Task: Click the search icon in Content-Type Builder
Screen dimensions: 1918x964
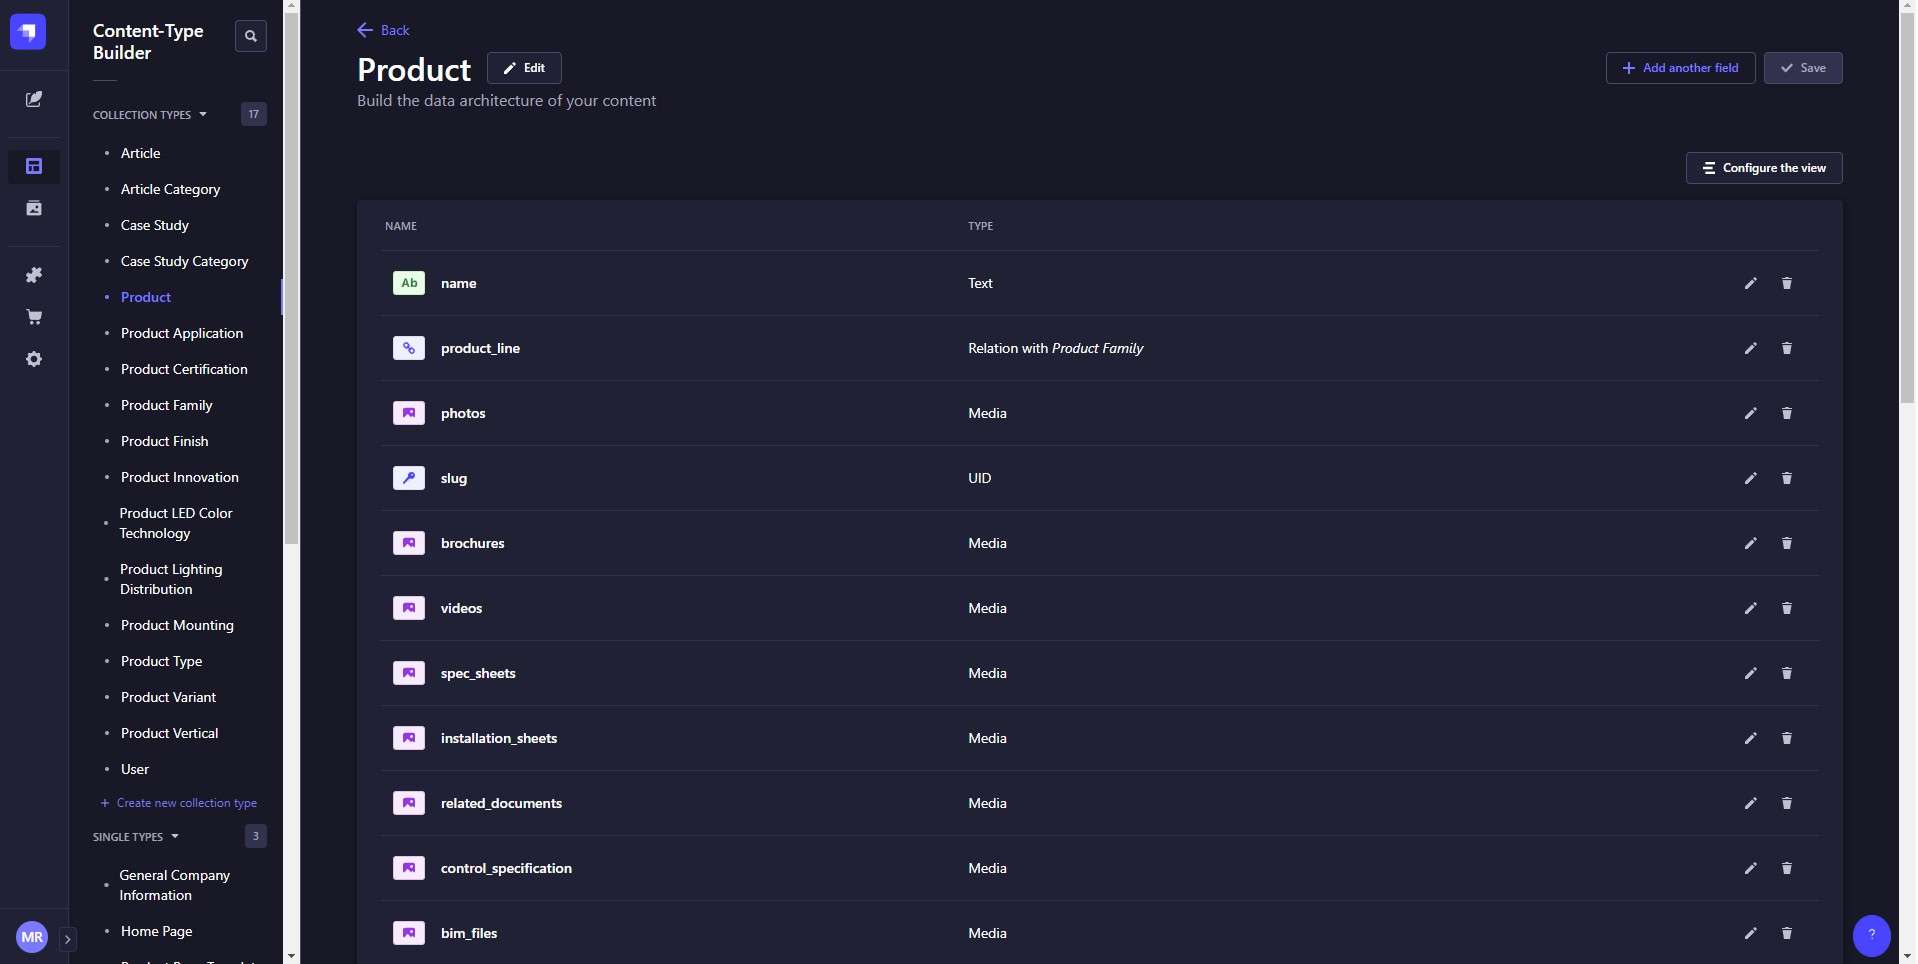Action: [250, 36]
